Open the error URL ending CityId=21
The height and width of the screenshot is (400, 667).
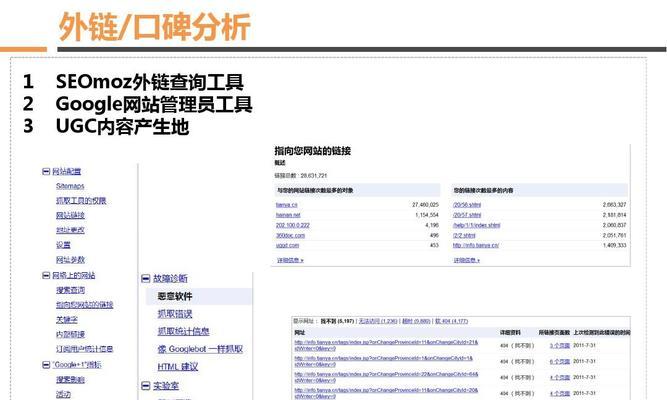(x=386, y=345)
